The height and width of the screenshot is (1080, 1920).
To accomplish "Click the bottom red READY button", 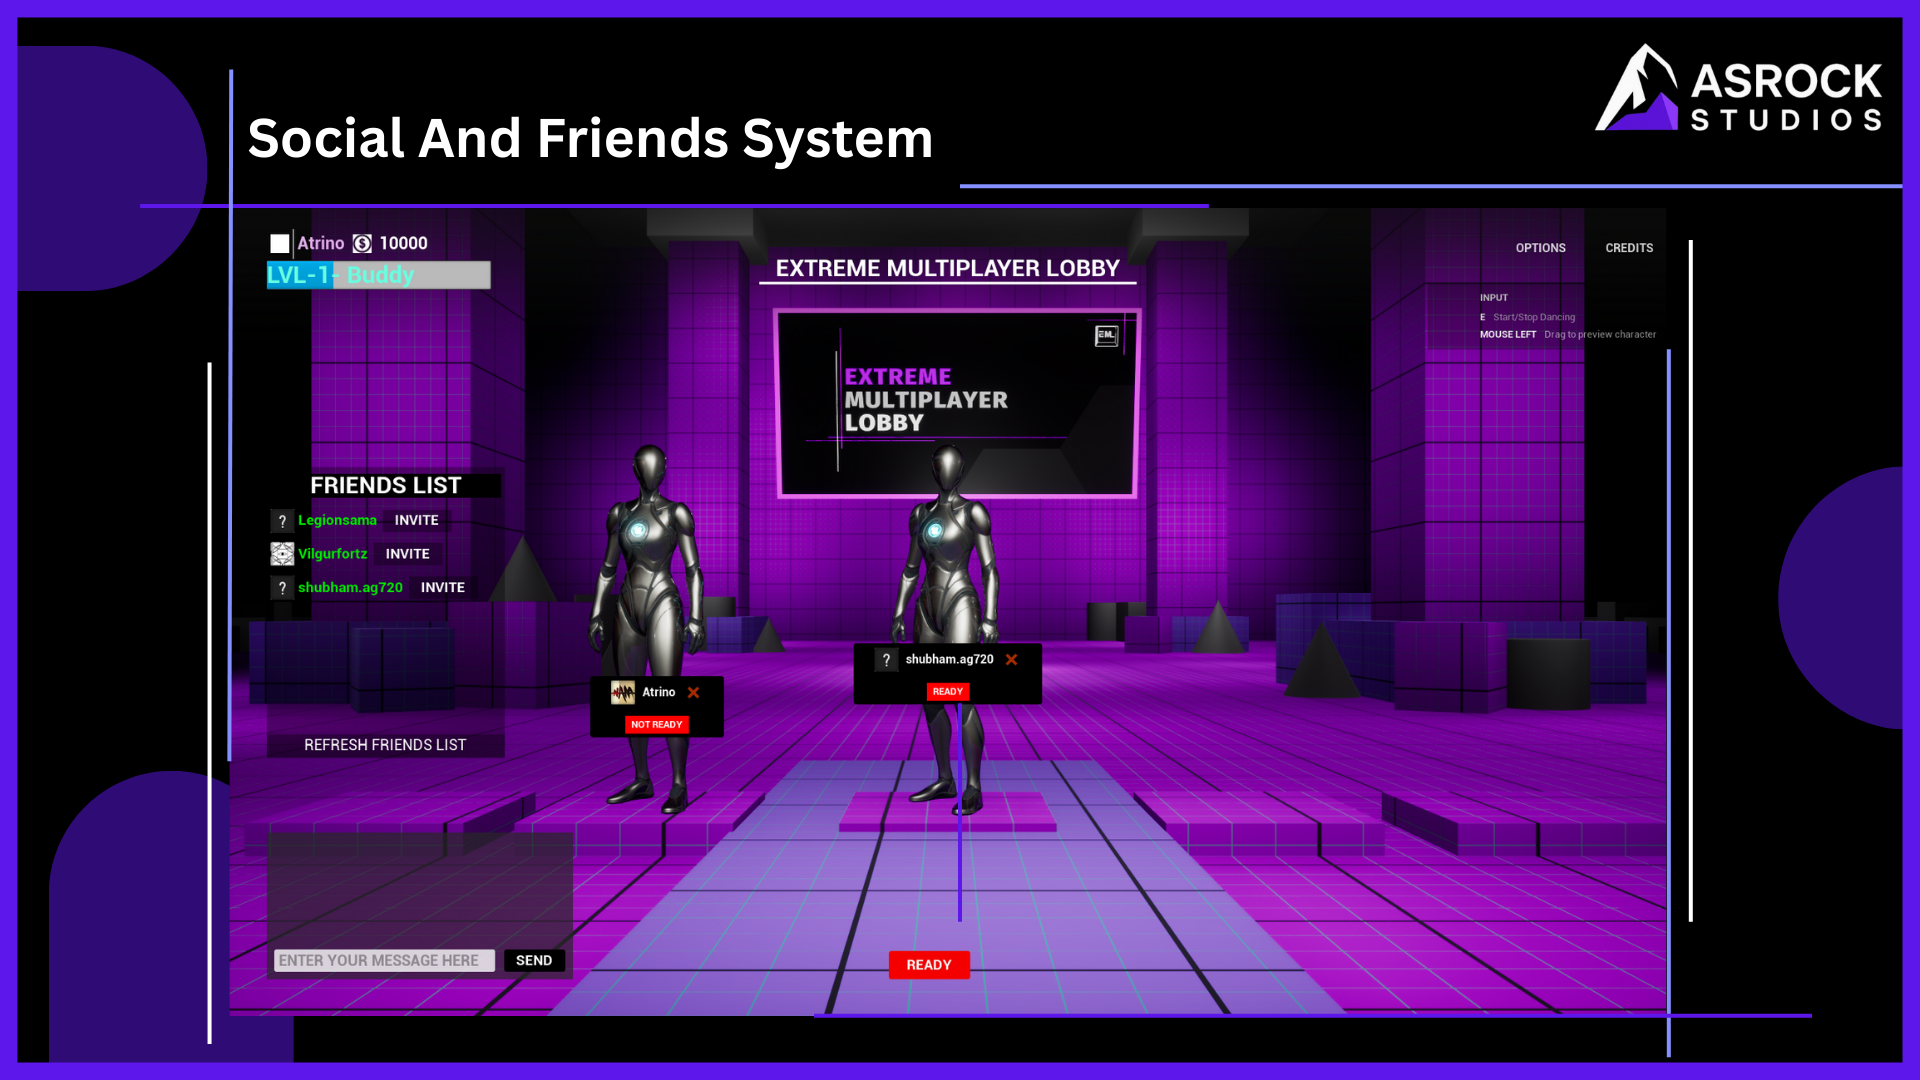I will [x=929, y=965].
